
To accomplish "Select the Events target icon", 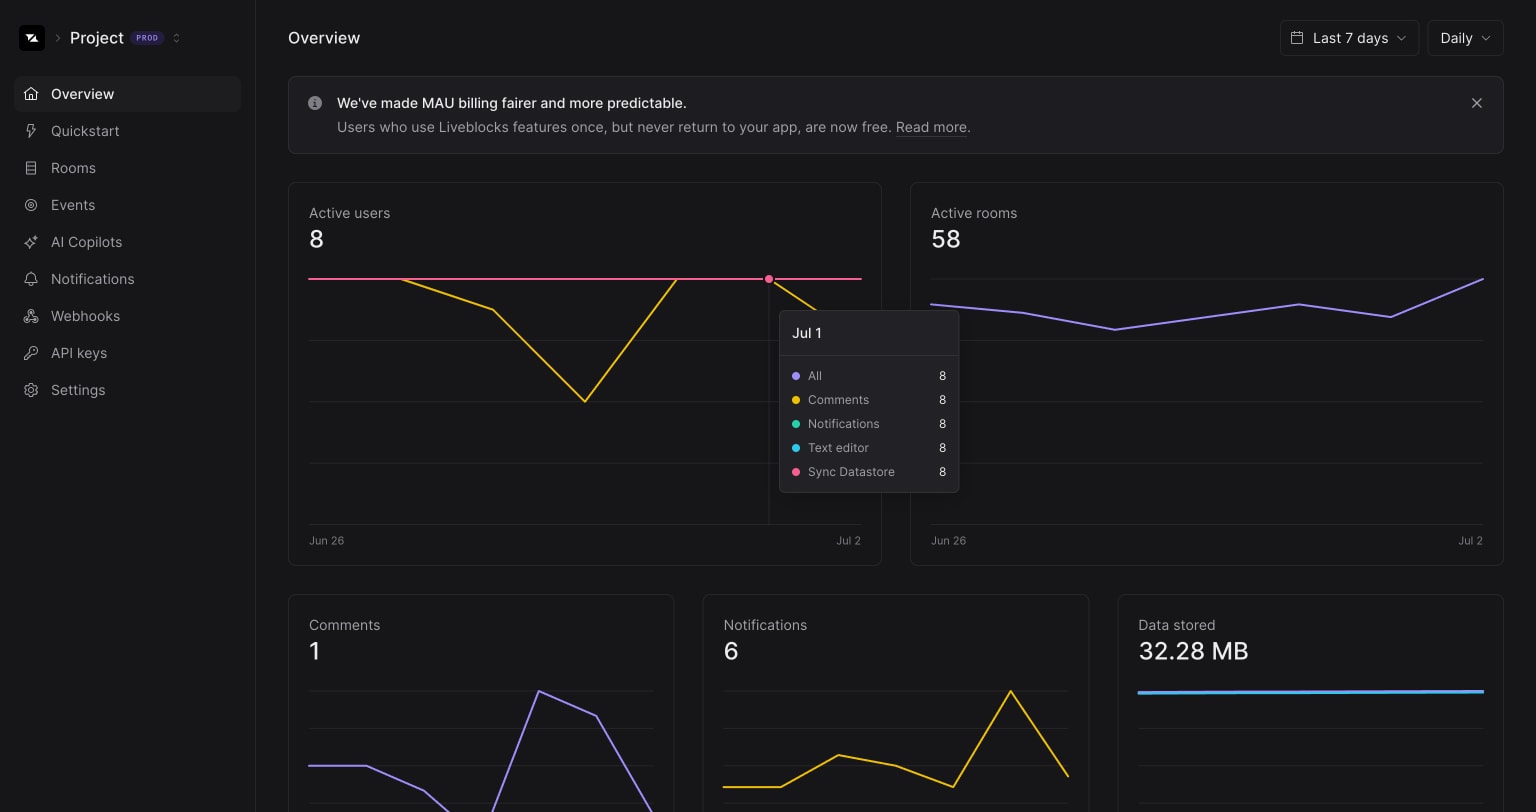I will pos(31,205).
